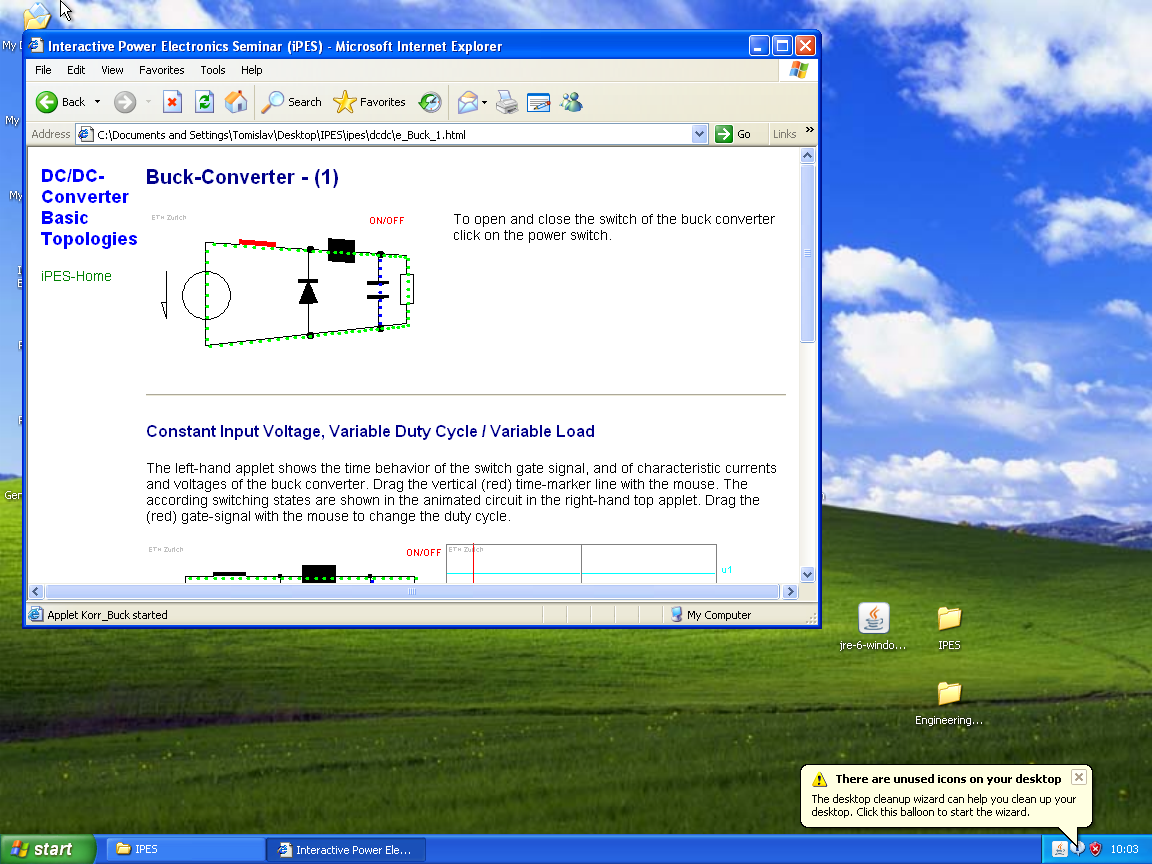Click the Refresh page icon
The width and height of the screenshot is (1152, 864).
pos(204,102)
